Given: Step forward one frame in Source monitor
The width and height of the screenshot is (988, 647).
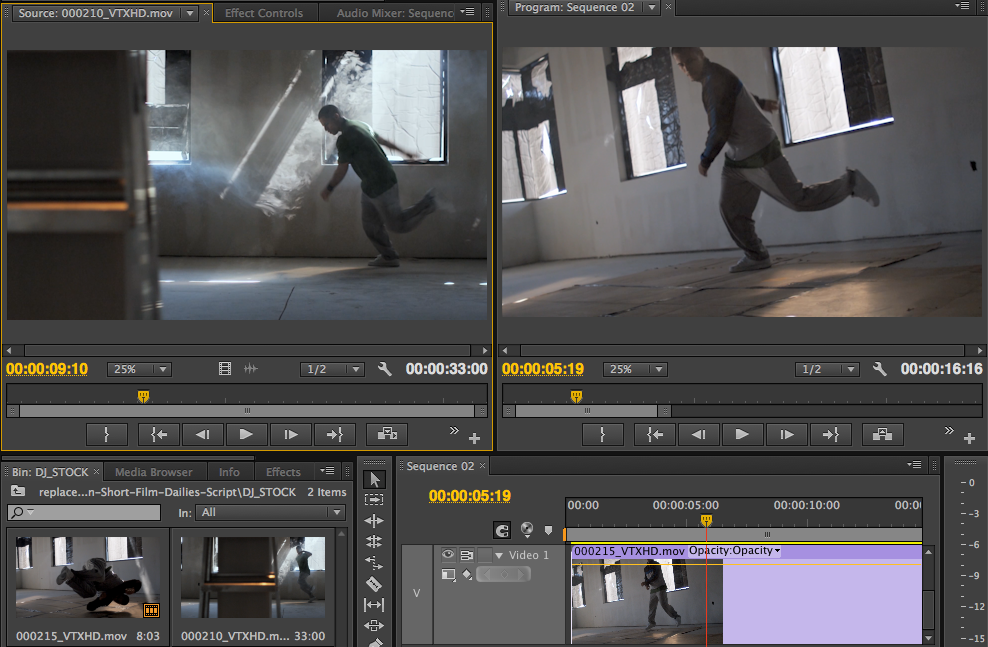Looking at the screenshot, I should pos(290,434).
